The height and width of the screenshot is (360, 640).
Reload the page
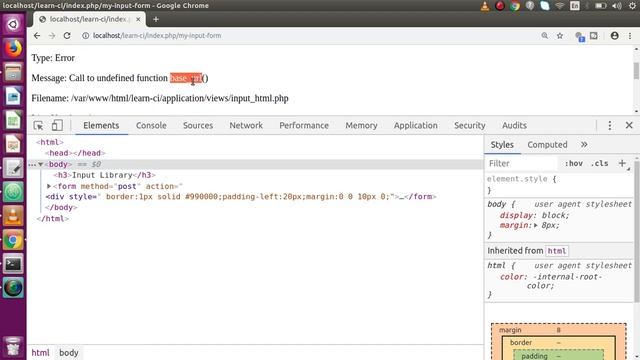pos(67,36)
